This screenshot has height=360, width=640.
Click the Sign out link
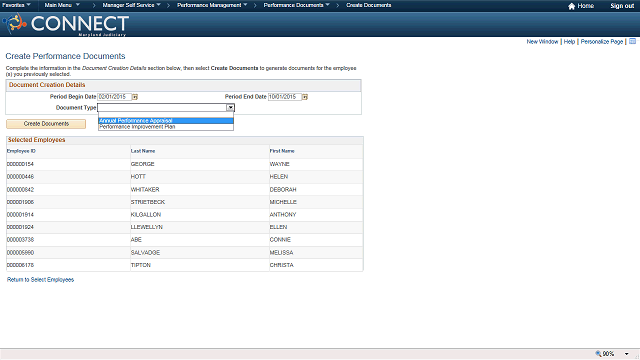[622, 6]
